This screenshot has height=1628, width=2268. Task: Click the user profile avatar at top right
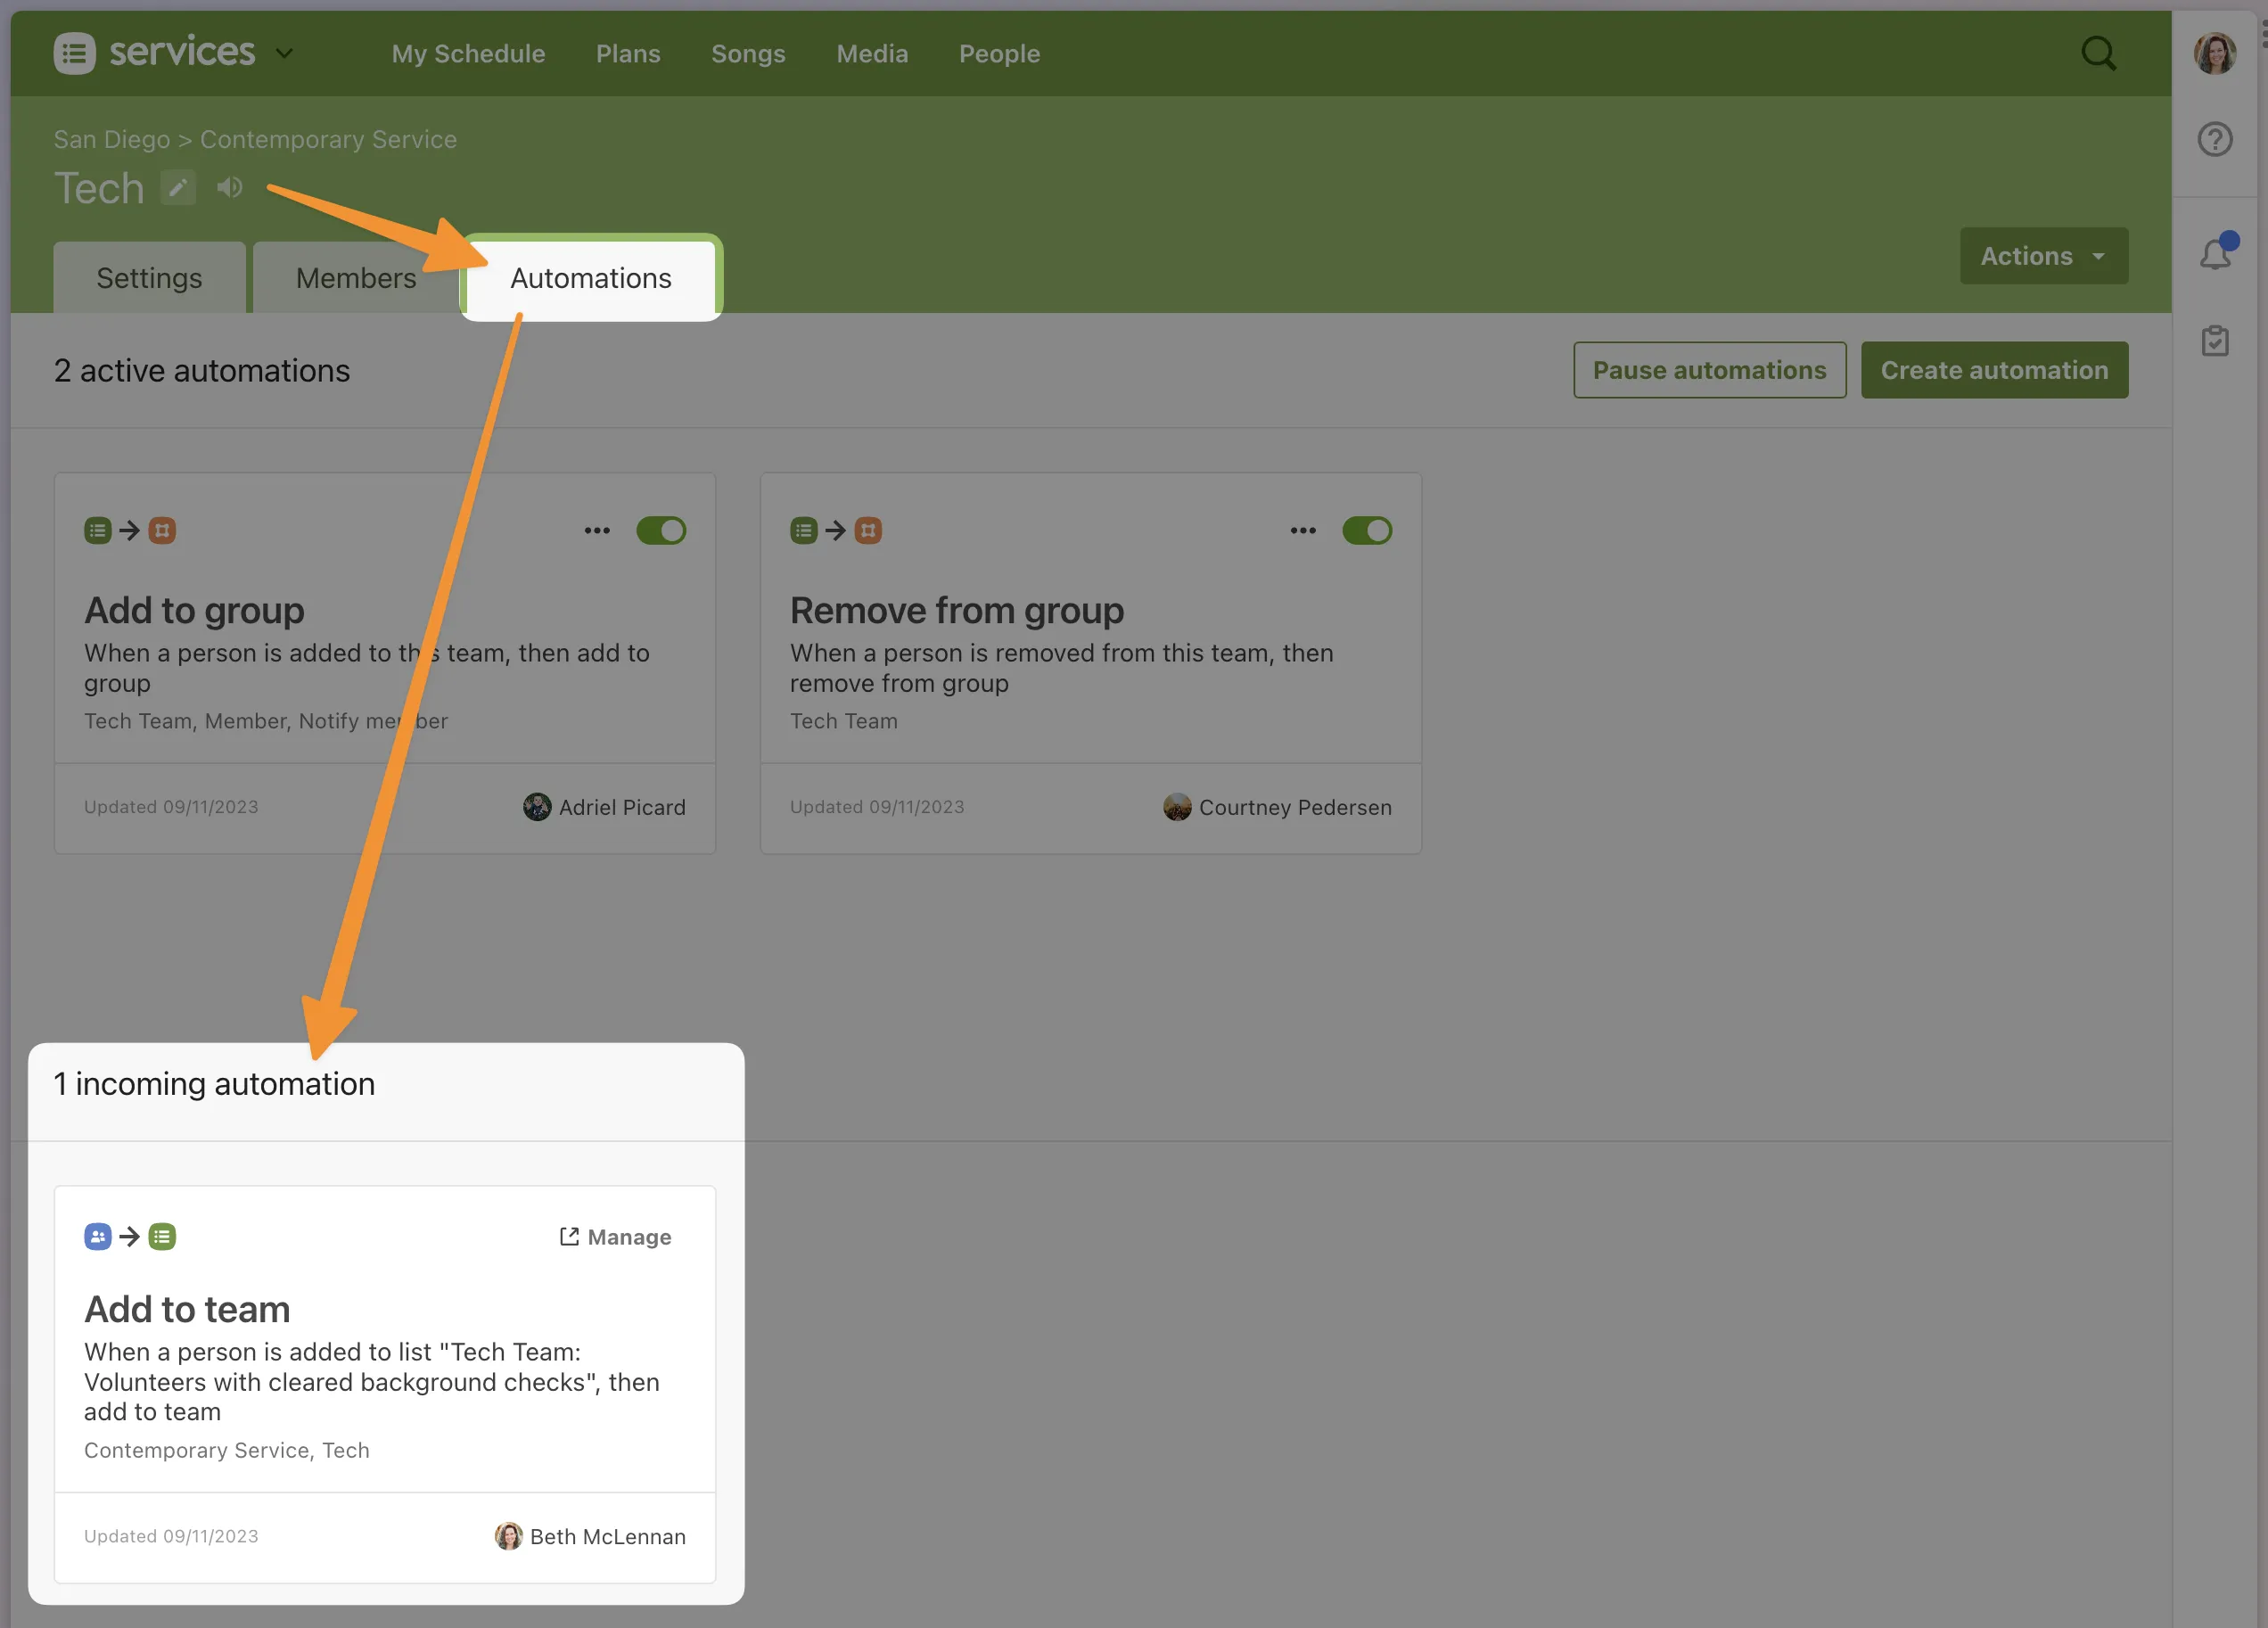click(x=2215, y=53)
